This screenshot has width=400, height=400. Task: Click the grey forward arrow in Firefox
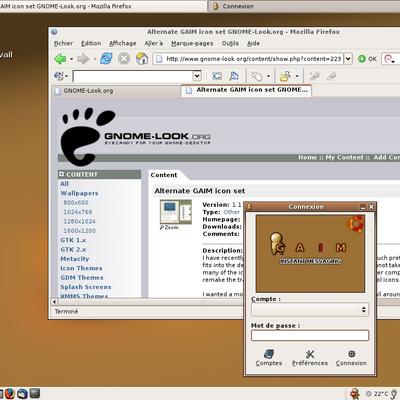pyautogui.click(x=83, y=59)
